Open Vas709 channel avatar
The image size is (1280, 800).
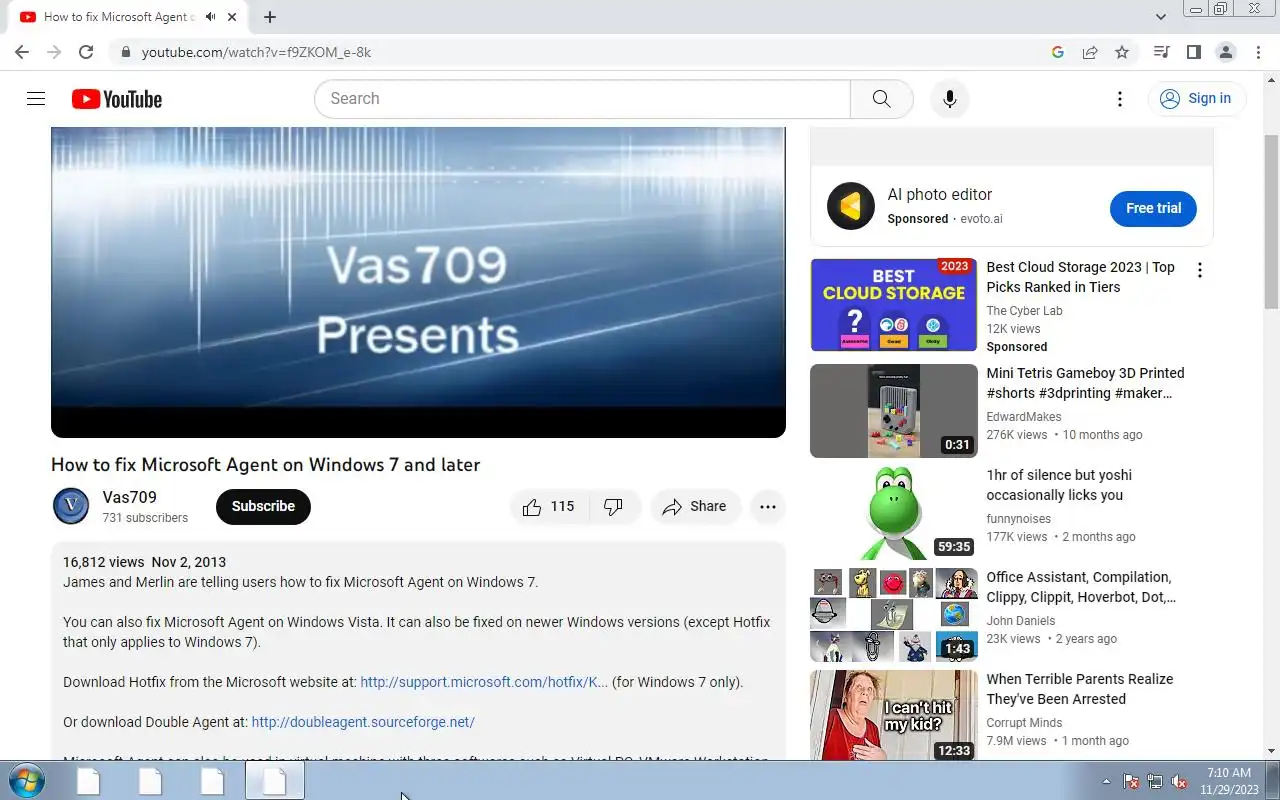tap(71, 506)
